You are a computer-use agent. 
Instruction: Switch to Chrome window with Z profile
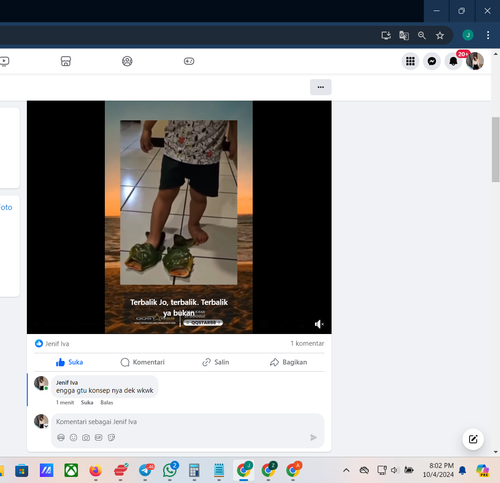268,470
